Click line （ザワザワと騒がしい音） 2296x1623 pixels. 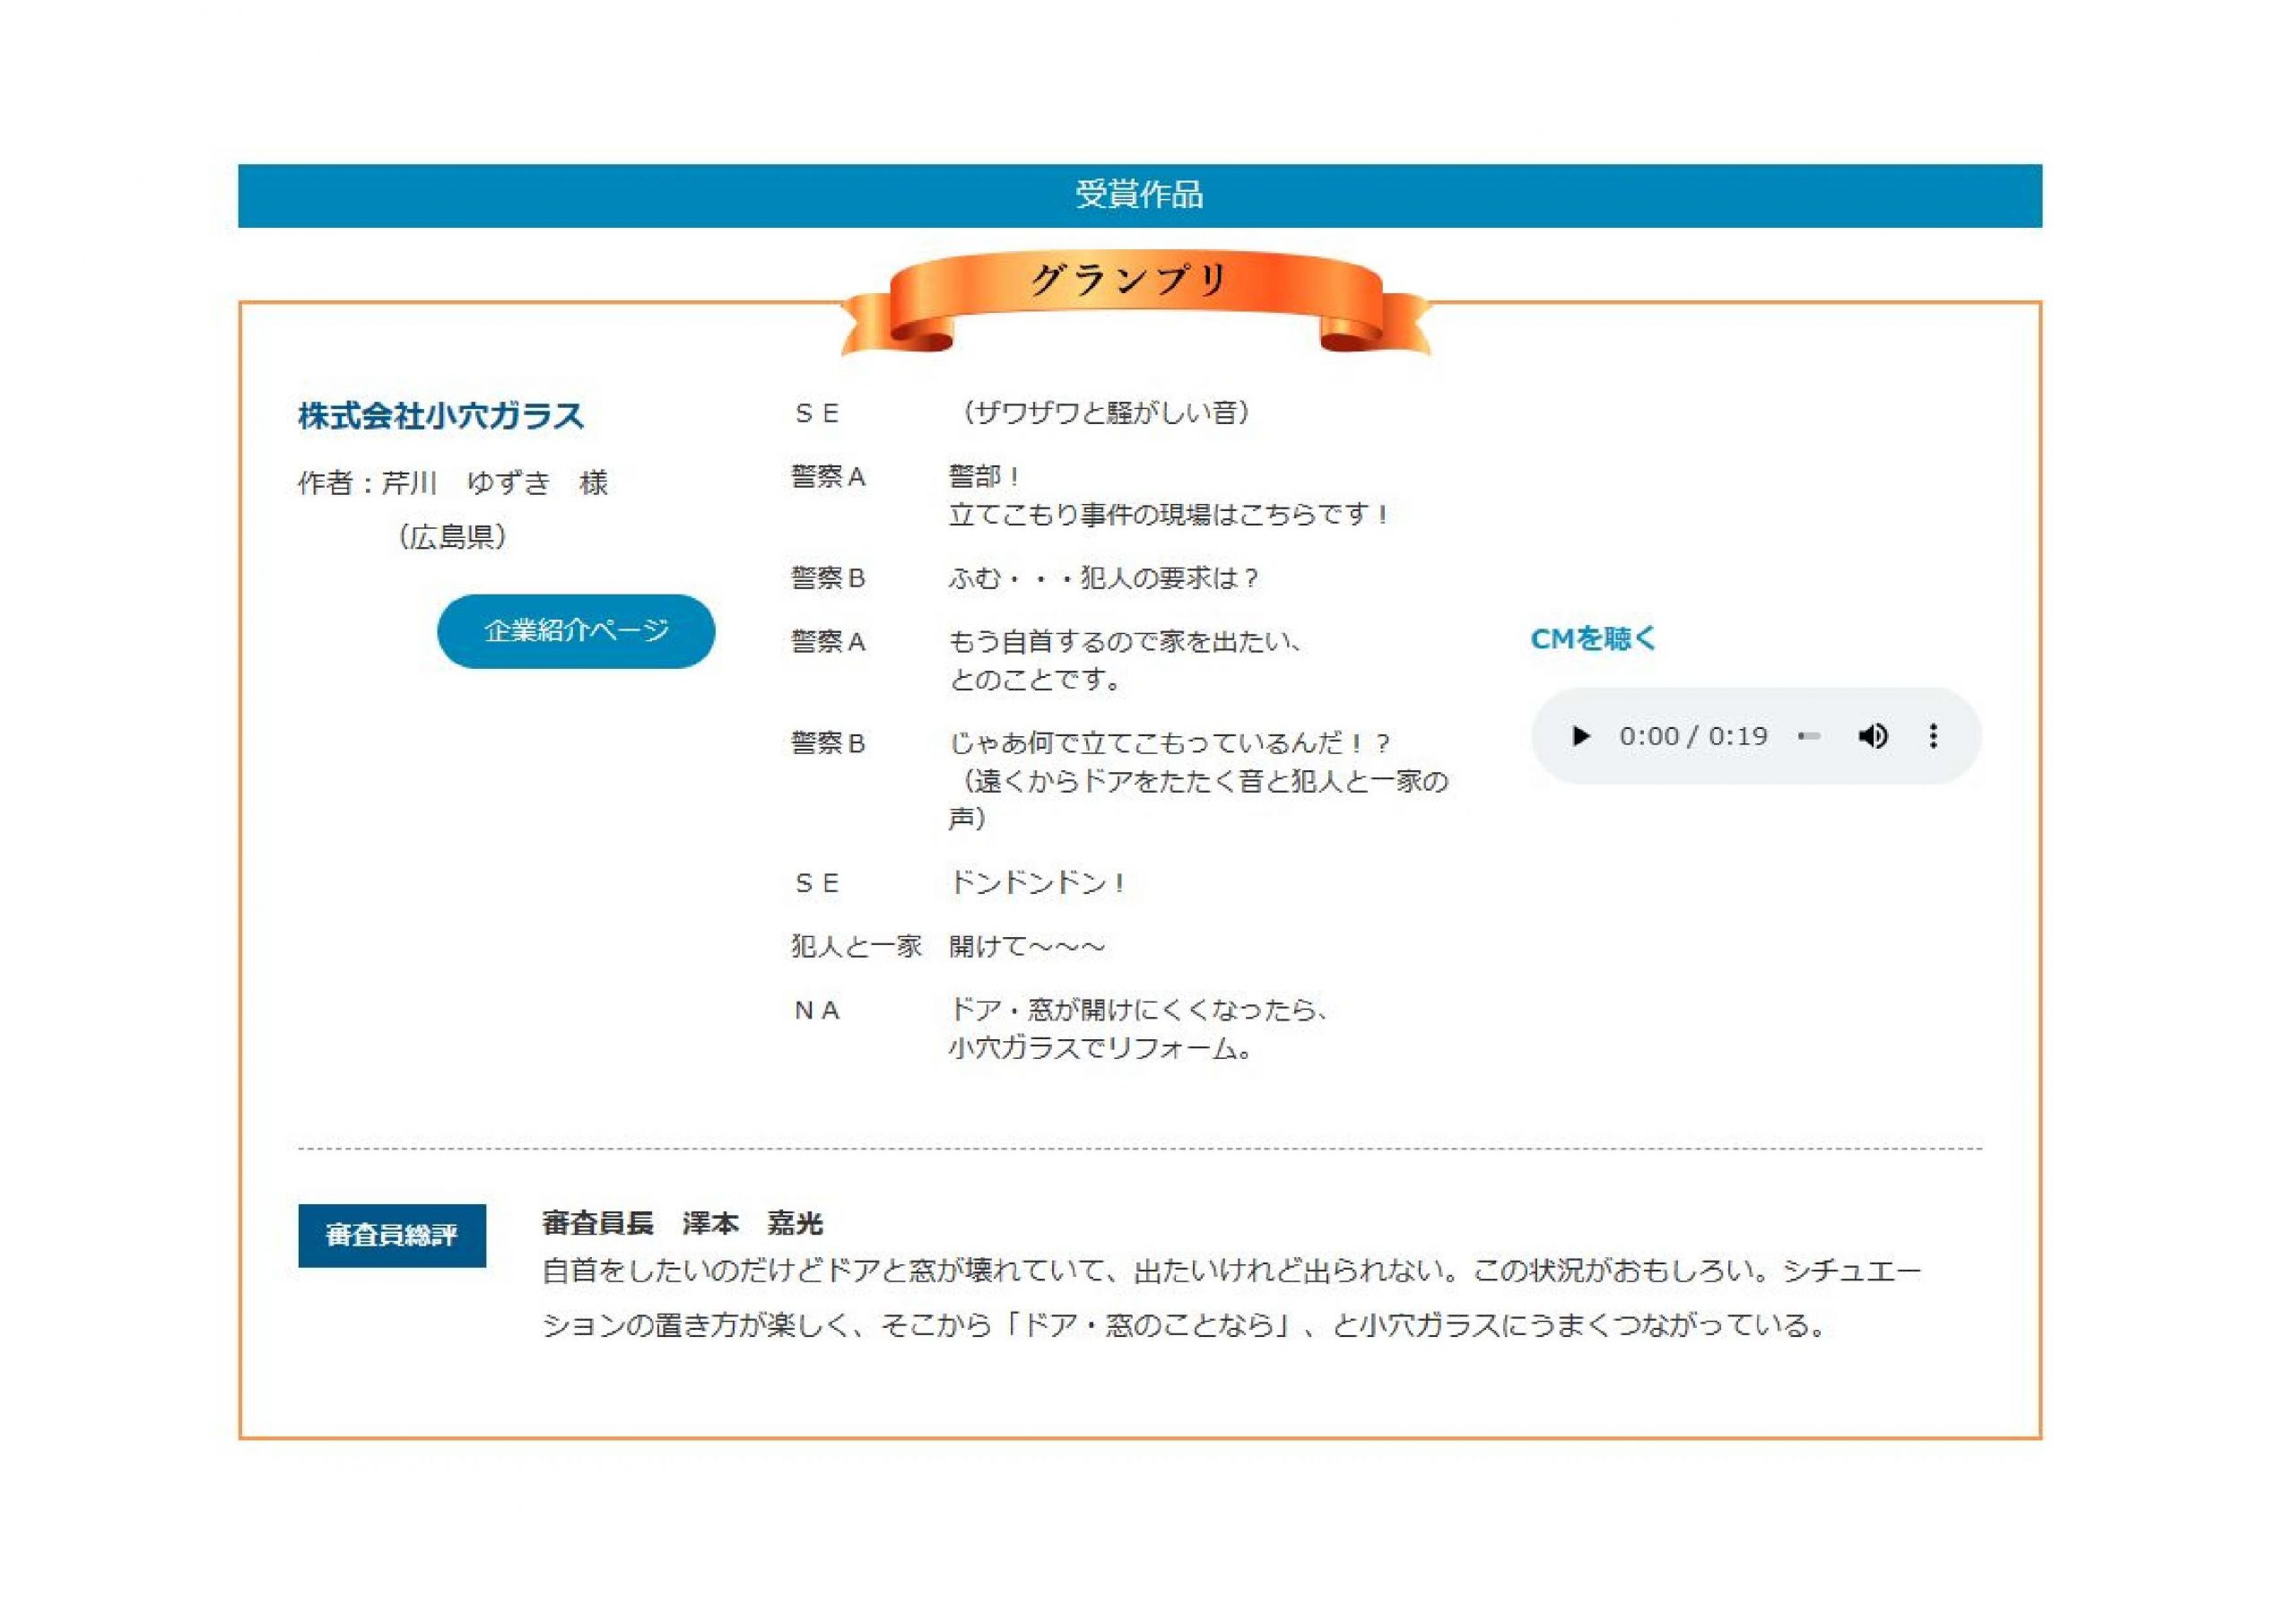point(1105,412)
